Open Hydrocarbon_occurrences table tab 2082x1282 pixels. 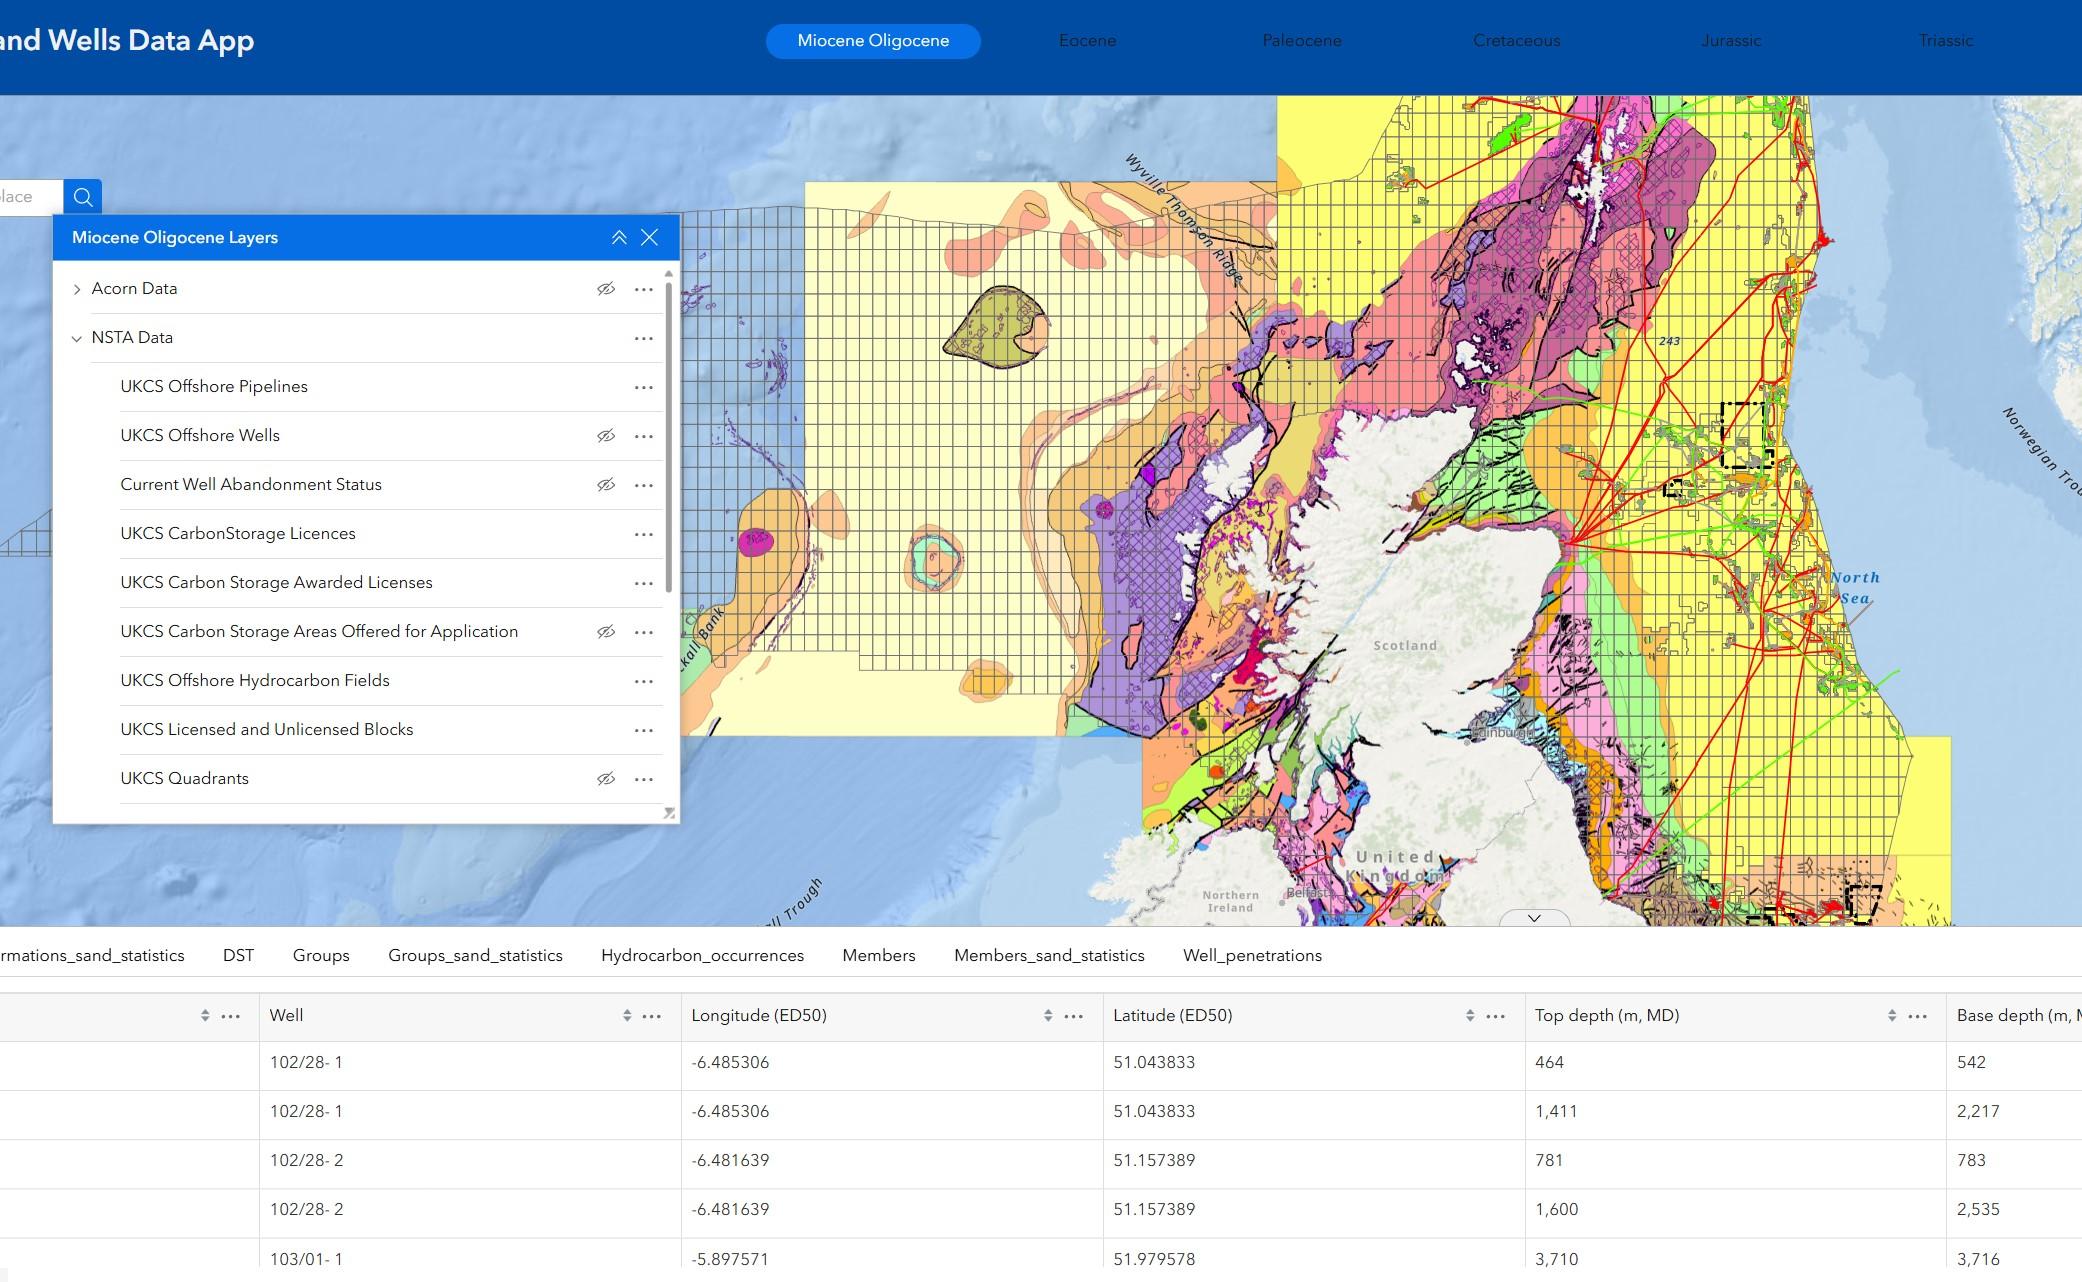702,956
